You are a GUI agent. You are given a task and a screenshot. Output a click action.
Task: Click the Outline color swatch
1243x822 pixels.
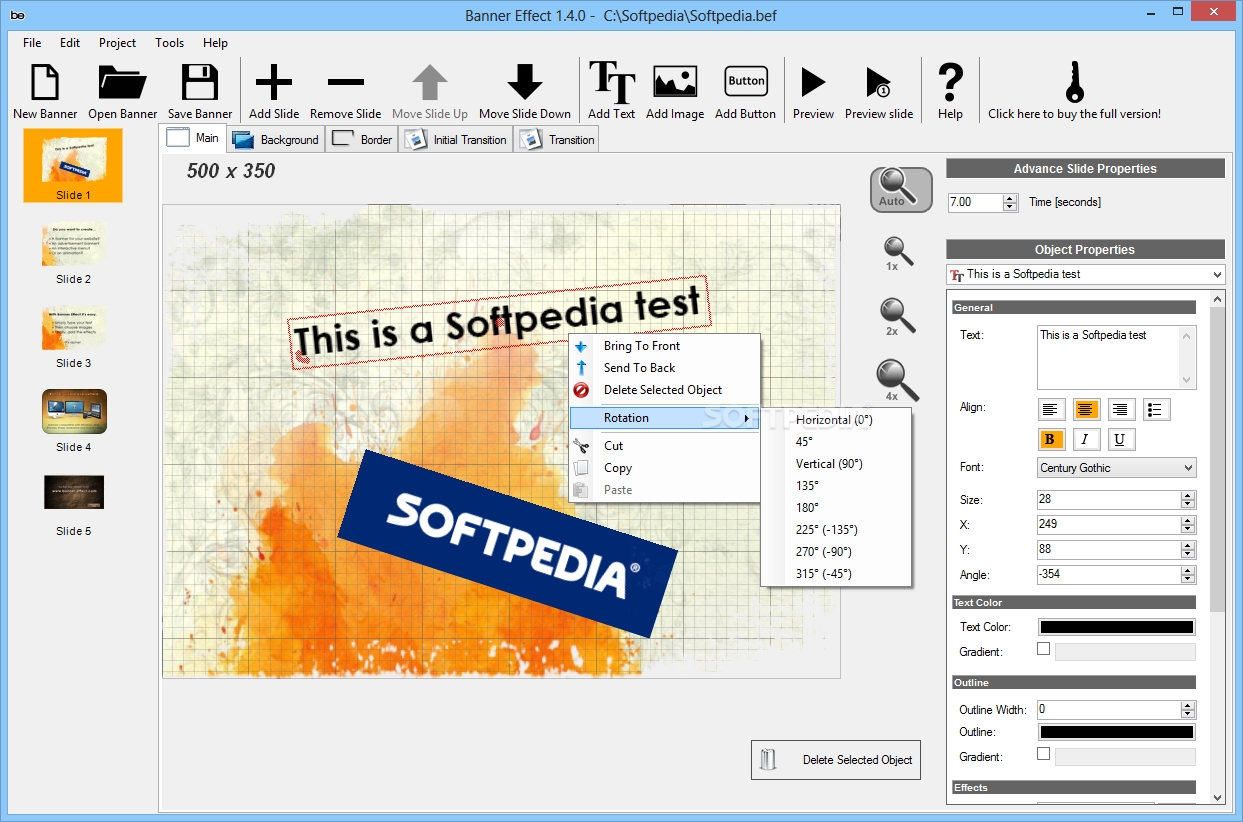(1117, 732)
